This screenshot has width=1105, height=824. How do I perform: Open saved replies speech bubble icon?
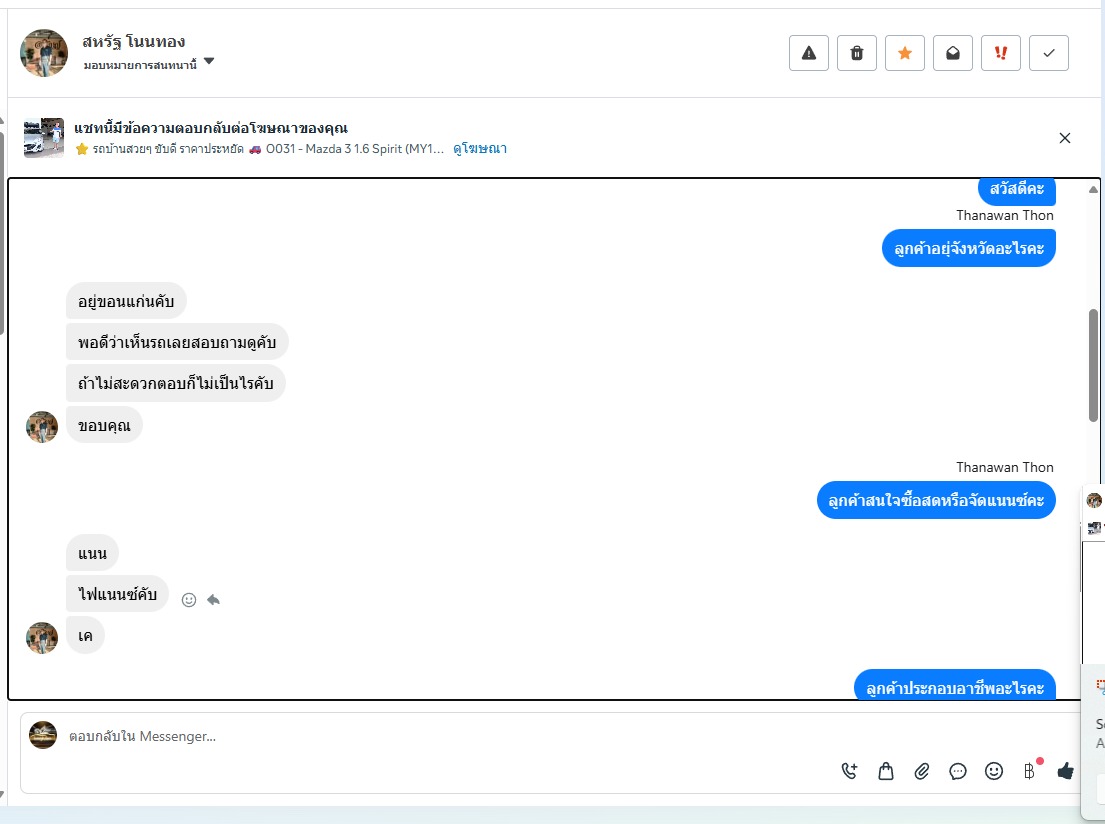tap(958, 771)
